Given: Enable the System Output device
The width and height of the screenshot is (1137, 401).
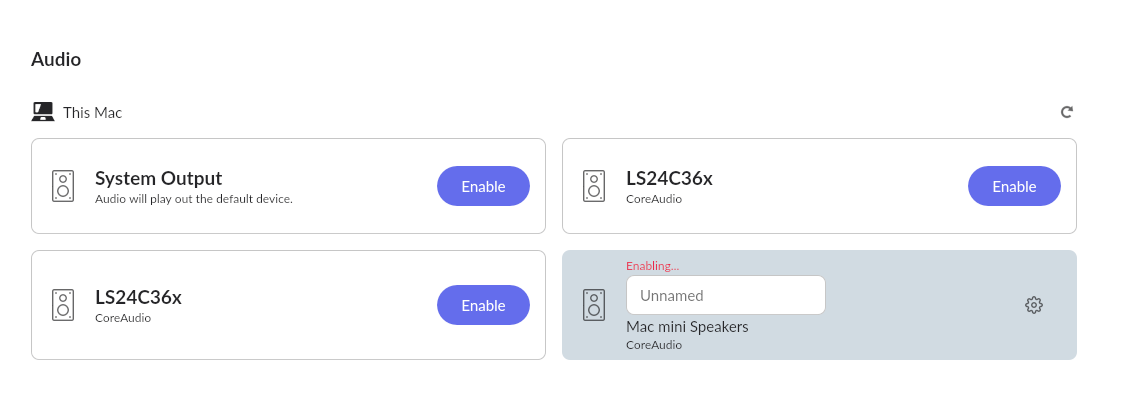Looking at the screenshot, I should 483,186.
